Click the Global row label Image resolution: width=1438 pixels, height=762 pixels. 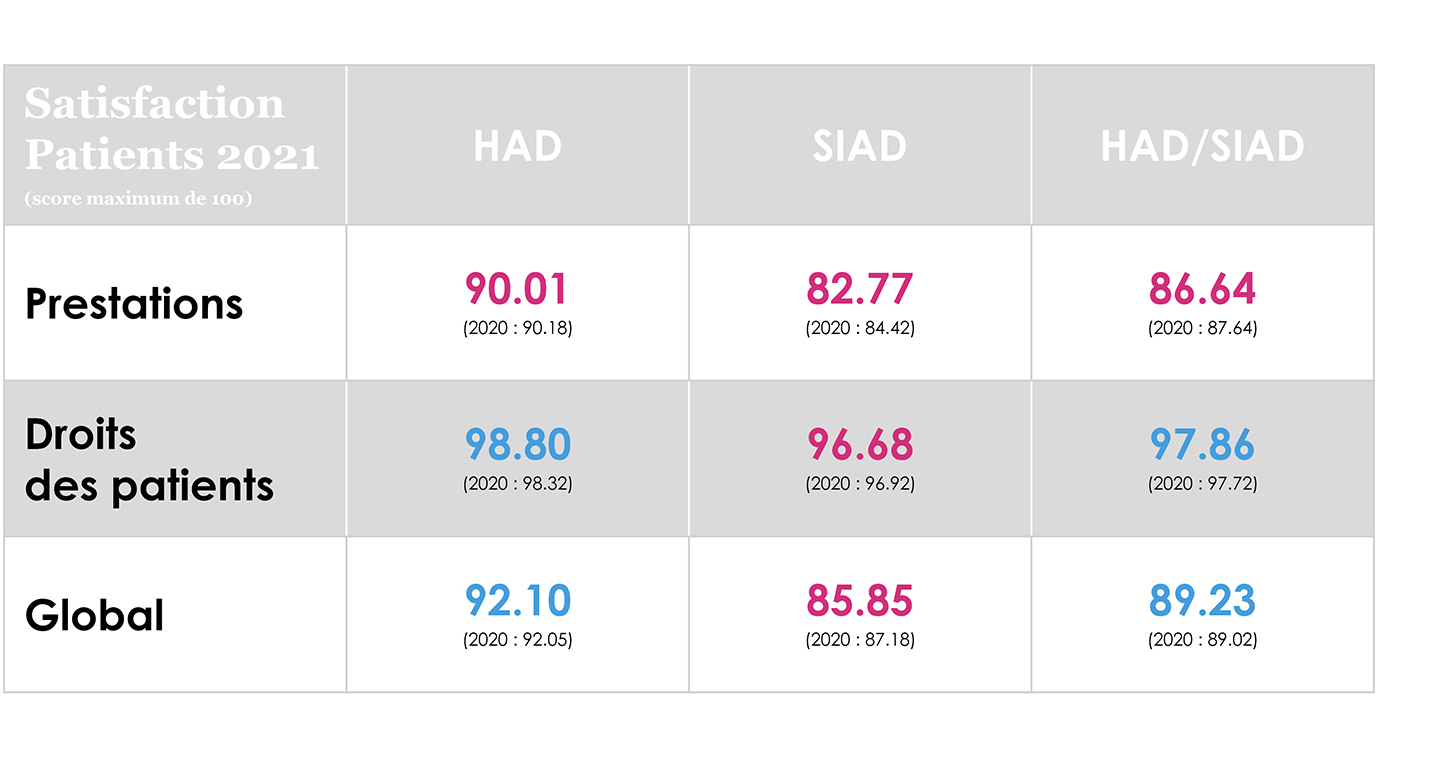pyautogui.click(x=94, y=615)
